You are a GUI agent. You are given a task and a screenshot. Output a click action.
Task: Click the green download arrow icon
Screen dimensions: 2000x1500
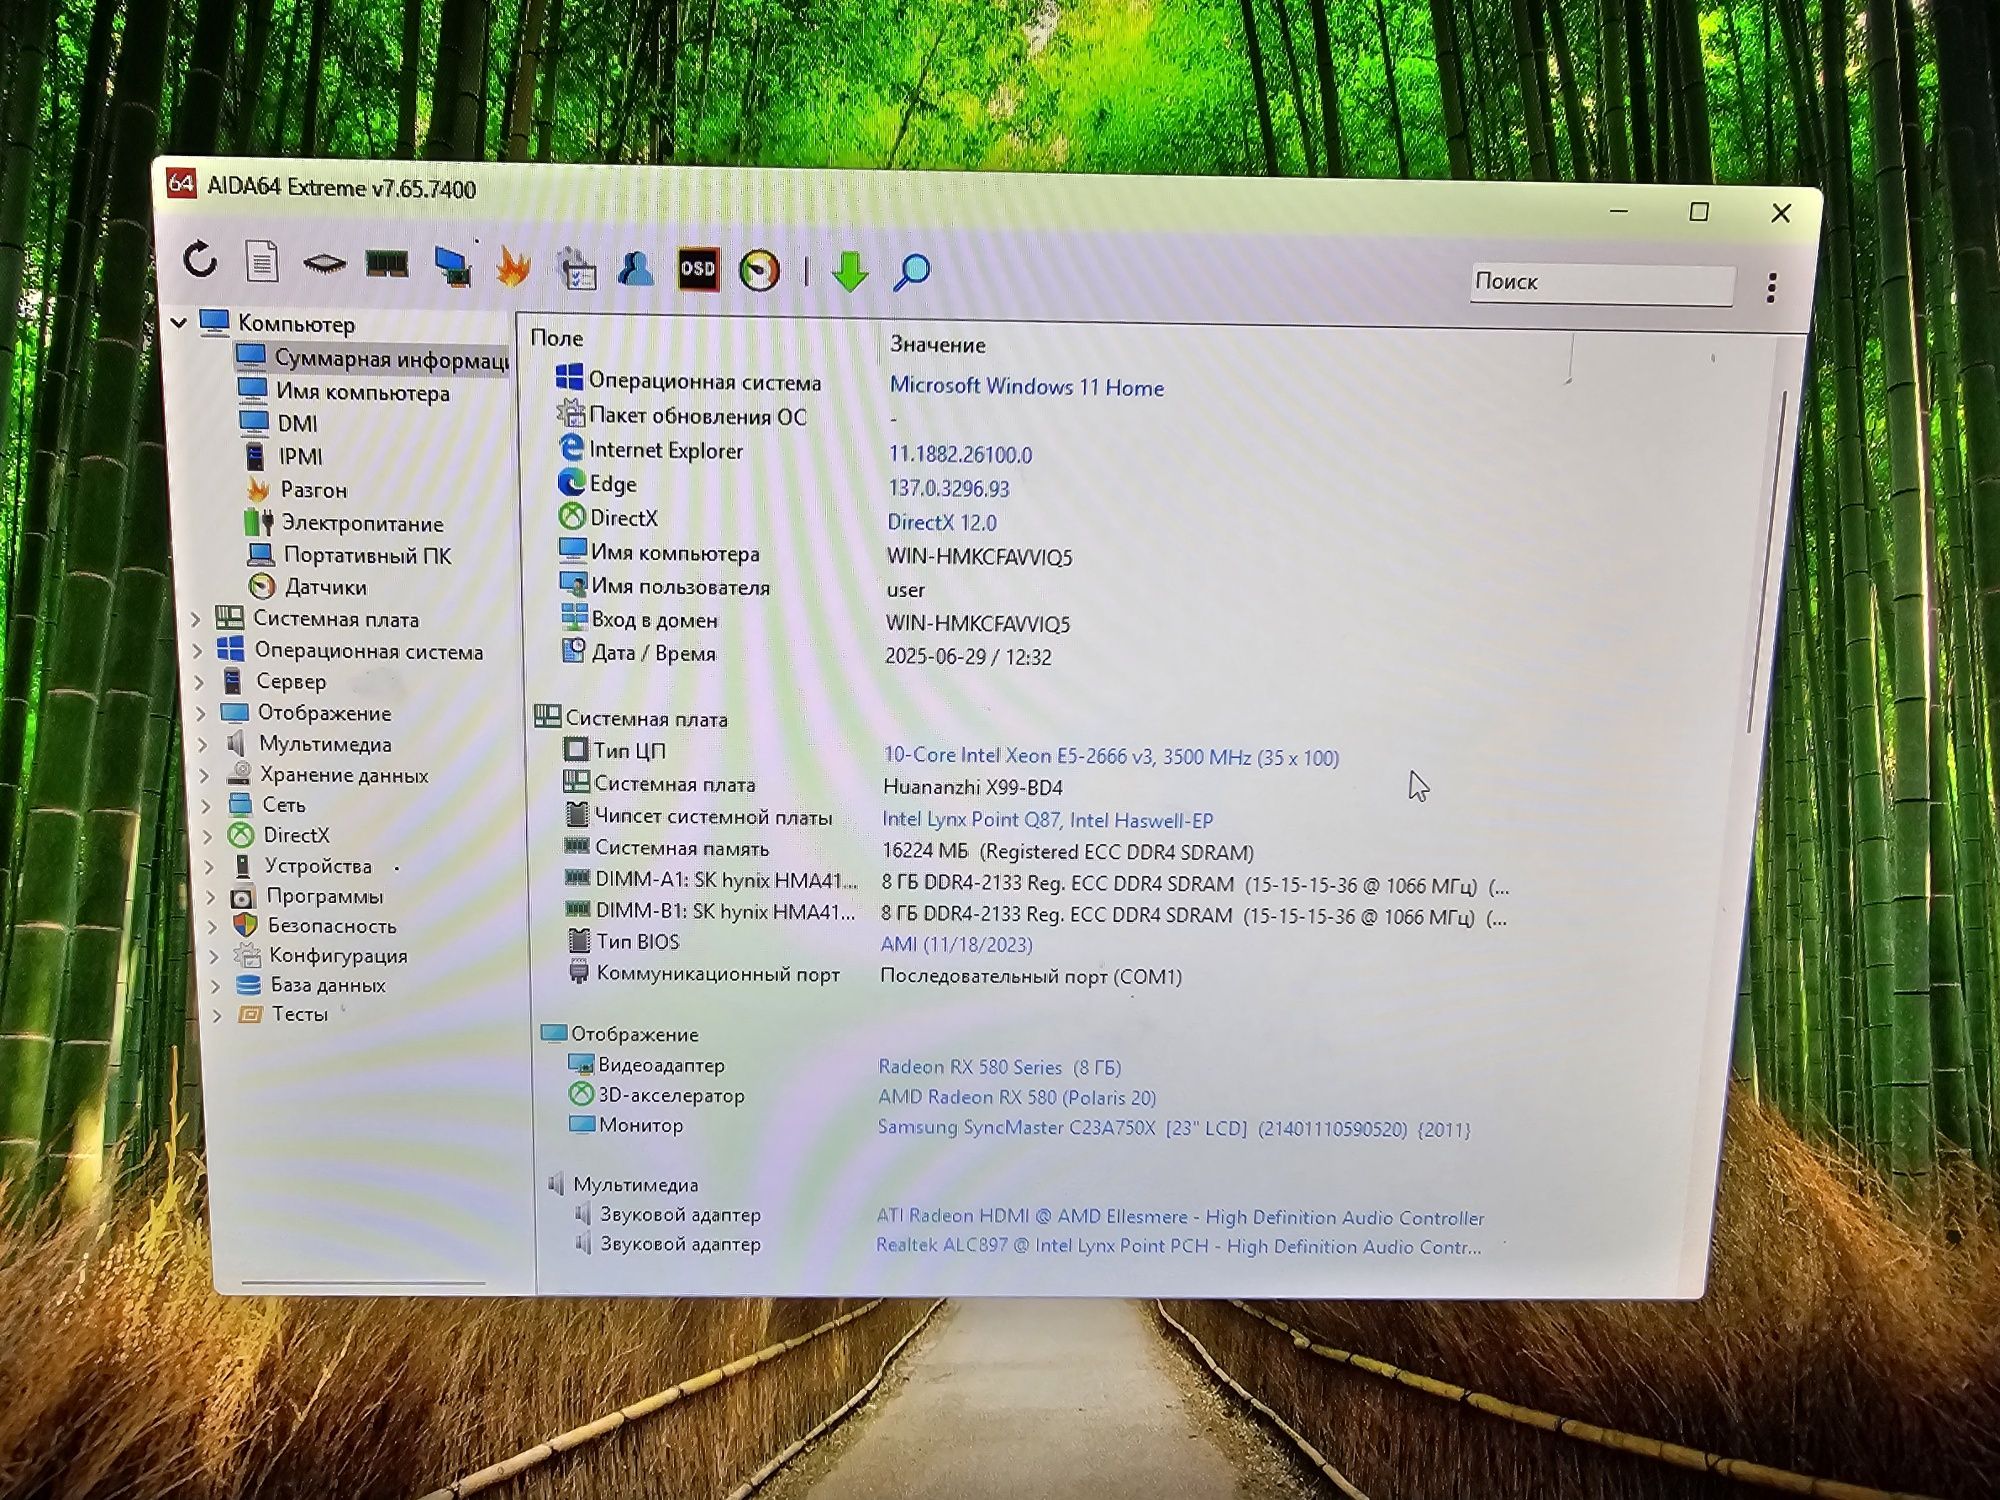pos(850,272)
